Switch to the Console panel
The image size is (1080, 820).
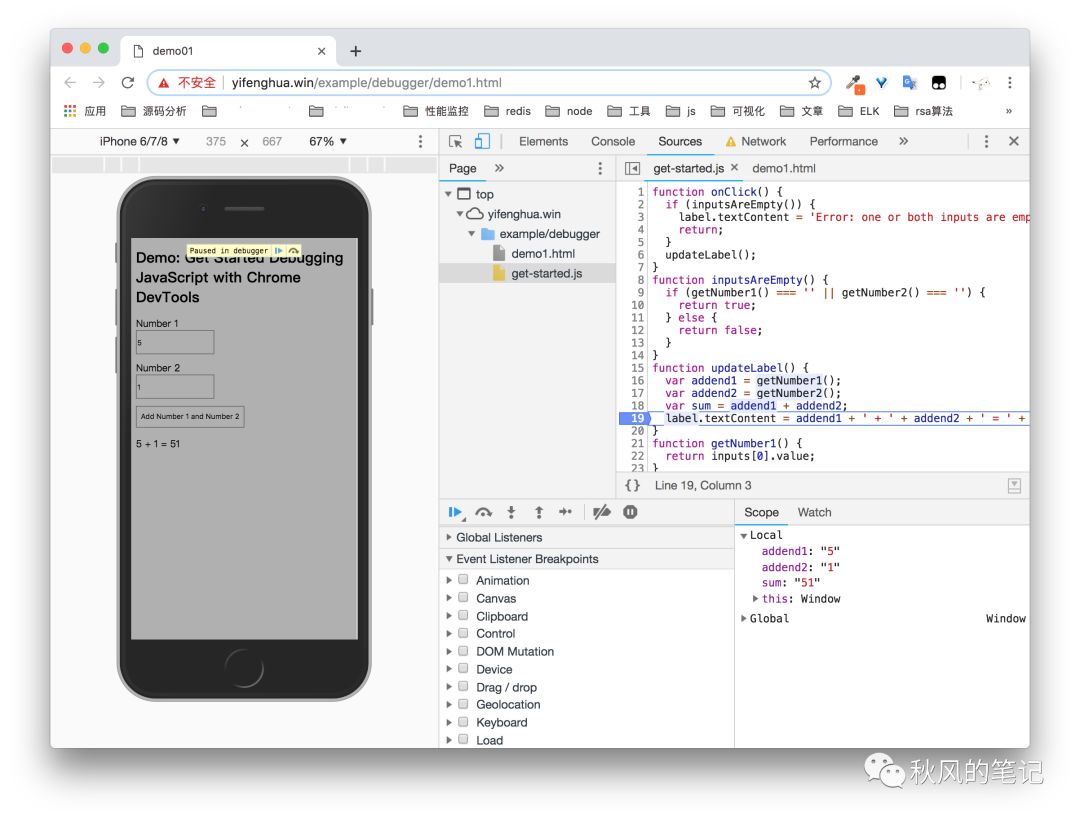tap(613, 141)
